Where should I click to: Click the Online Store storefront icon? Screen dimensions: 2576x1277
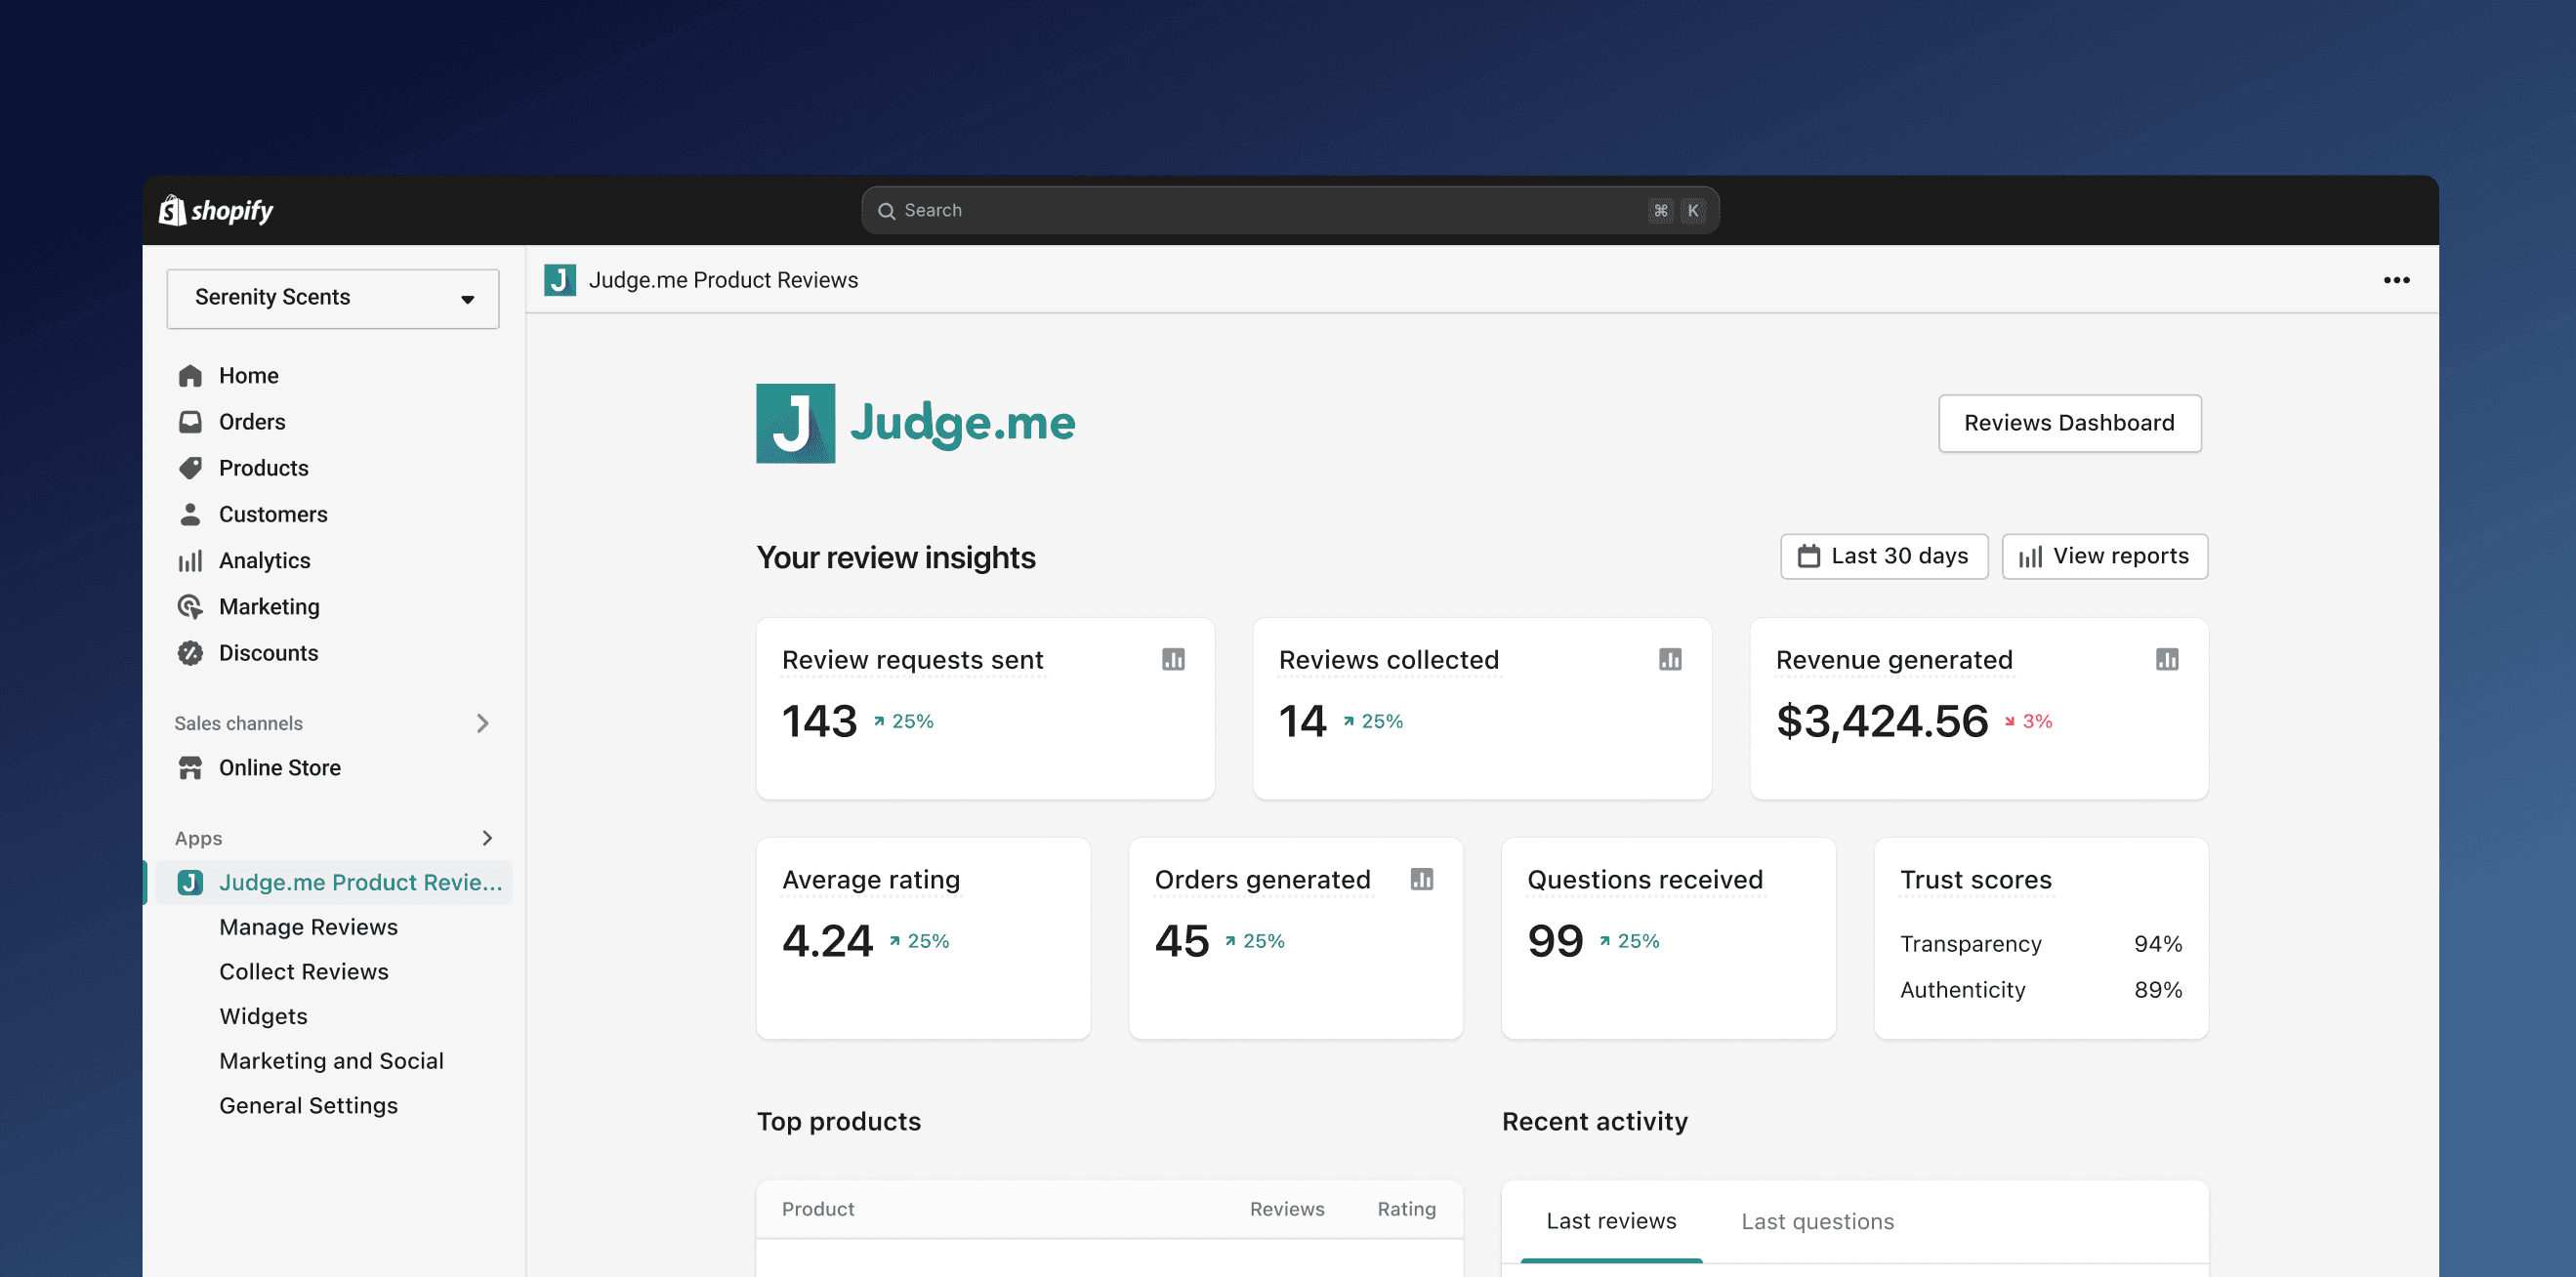pyautogui.click(x=190, y=768)
